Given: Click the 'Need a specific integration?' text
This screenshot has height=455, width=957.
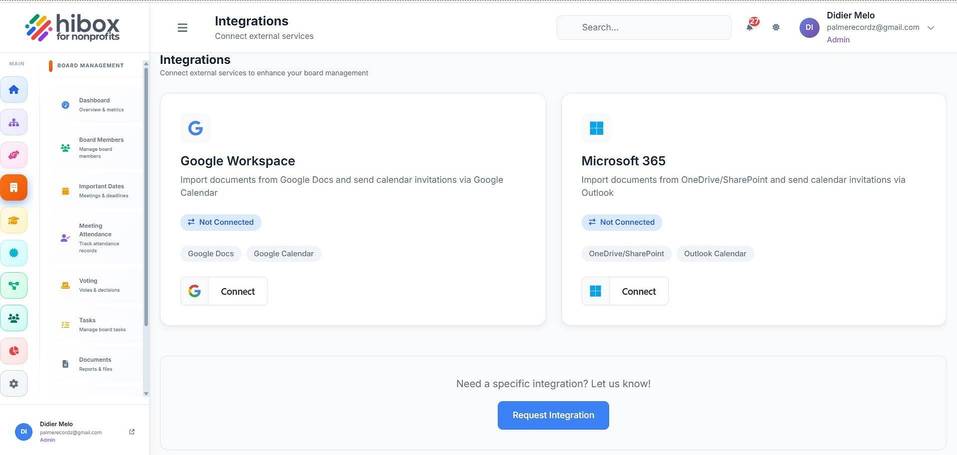Looking at the screenshot, I should [553, 384].
